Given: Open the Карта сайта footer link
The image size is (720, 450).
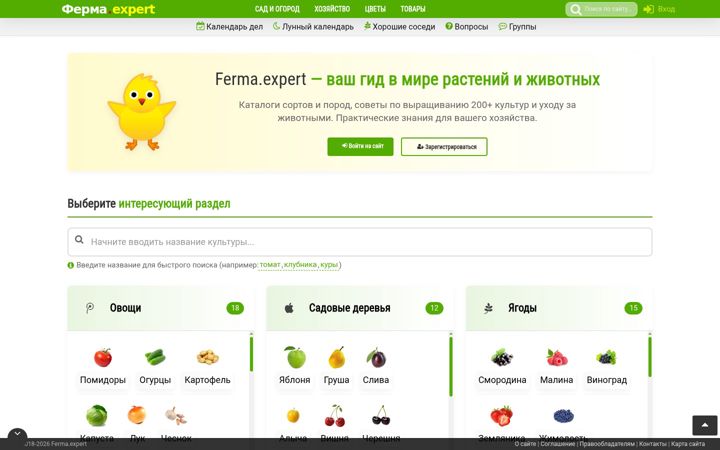Looking at the screenshot, I should click(688, 444).
